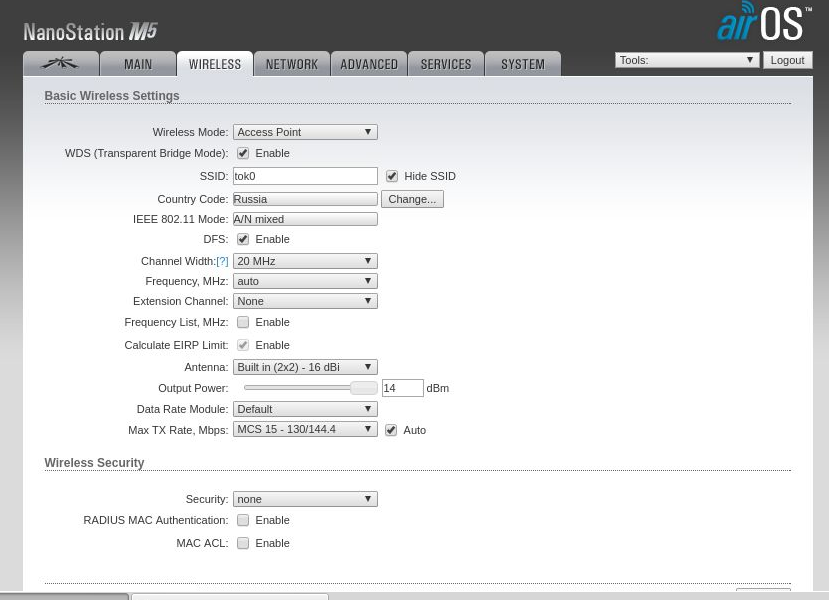Click the Change... country code button
The height and width of the screenshot is (600, 829).
tap(412, 199)
